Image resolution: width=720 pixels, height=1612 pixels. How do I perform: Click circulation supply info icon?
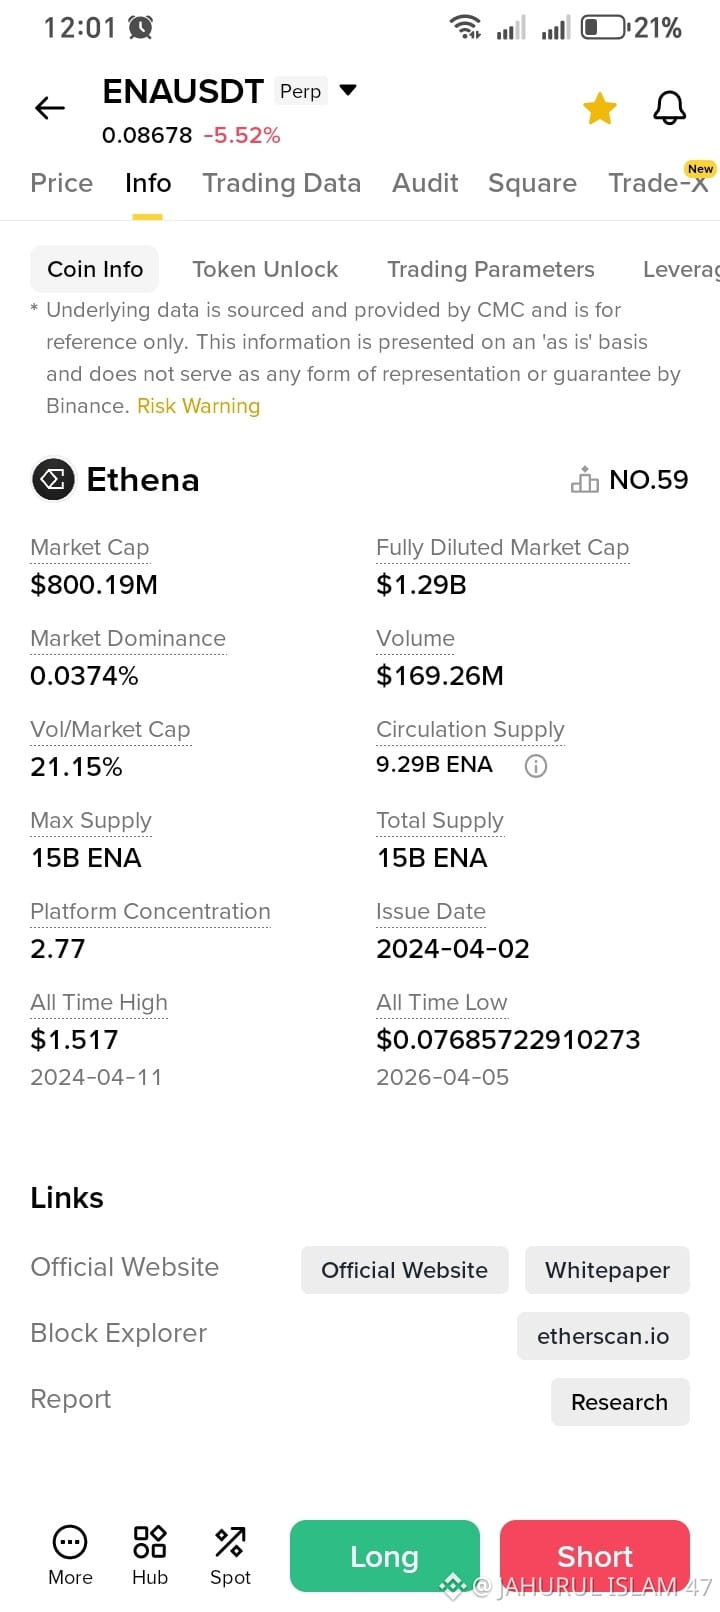536,766
